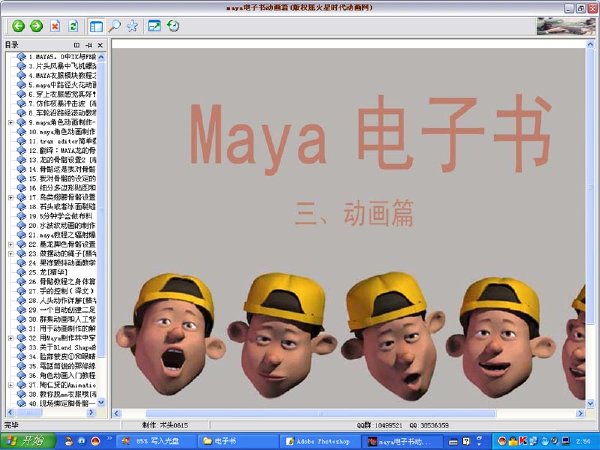The height and width of the screenshot is (450, 600).
Task: Open chapter 5 maya中路径火花动画
Action: pyautogui.click(x=62, y=85)
